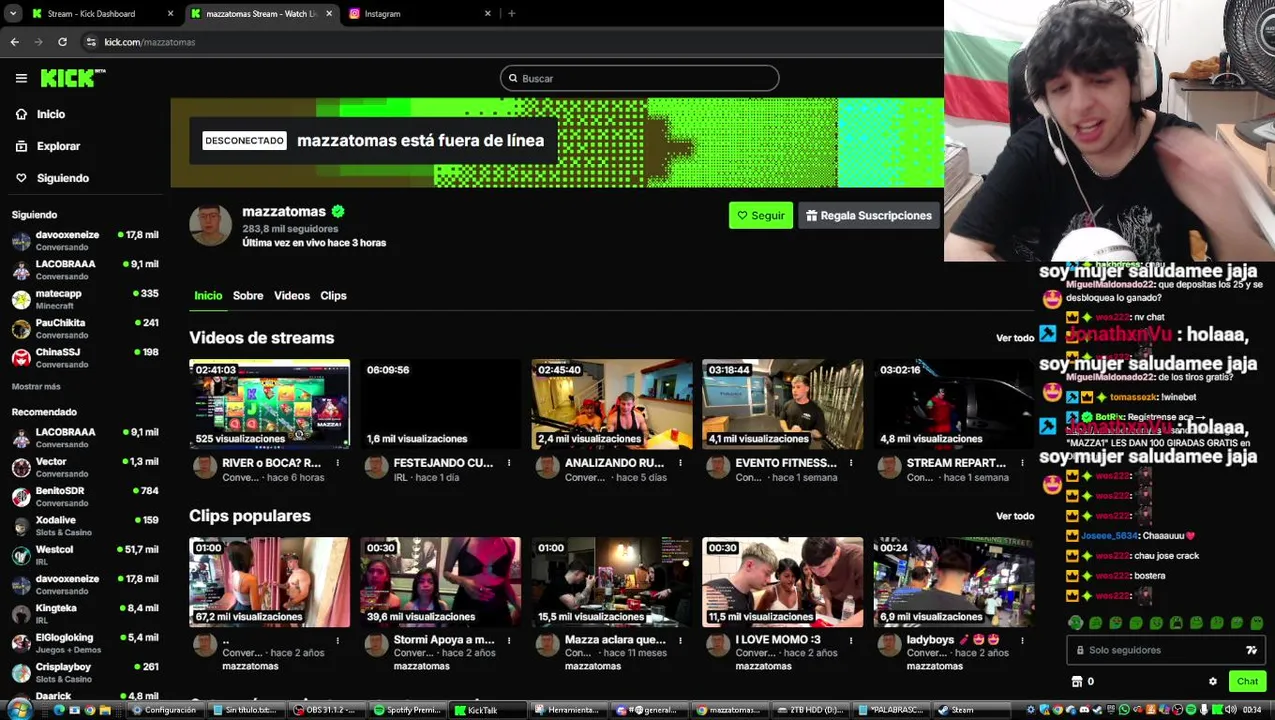Open options menu for RIVER o BOCA video
The width and height of the screenshot is (1275, 720).
pos(338,463)
